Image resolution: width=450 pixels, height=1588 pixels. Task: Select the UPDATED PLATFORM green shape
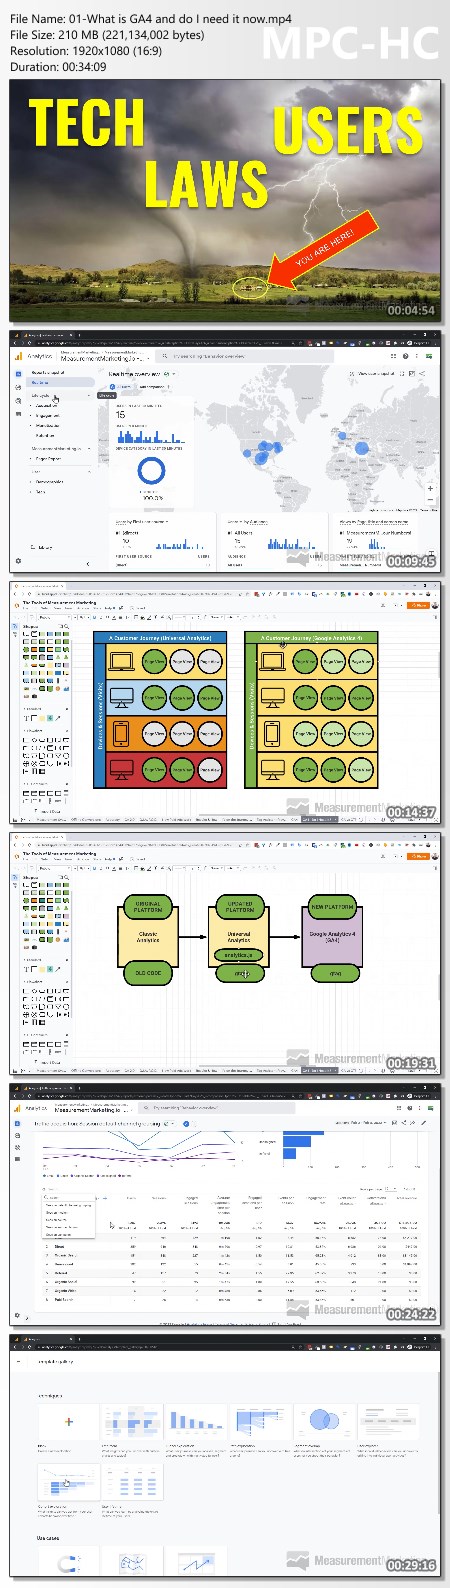240,906
